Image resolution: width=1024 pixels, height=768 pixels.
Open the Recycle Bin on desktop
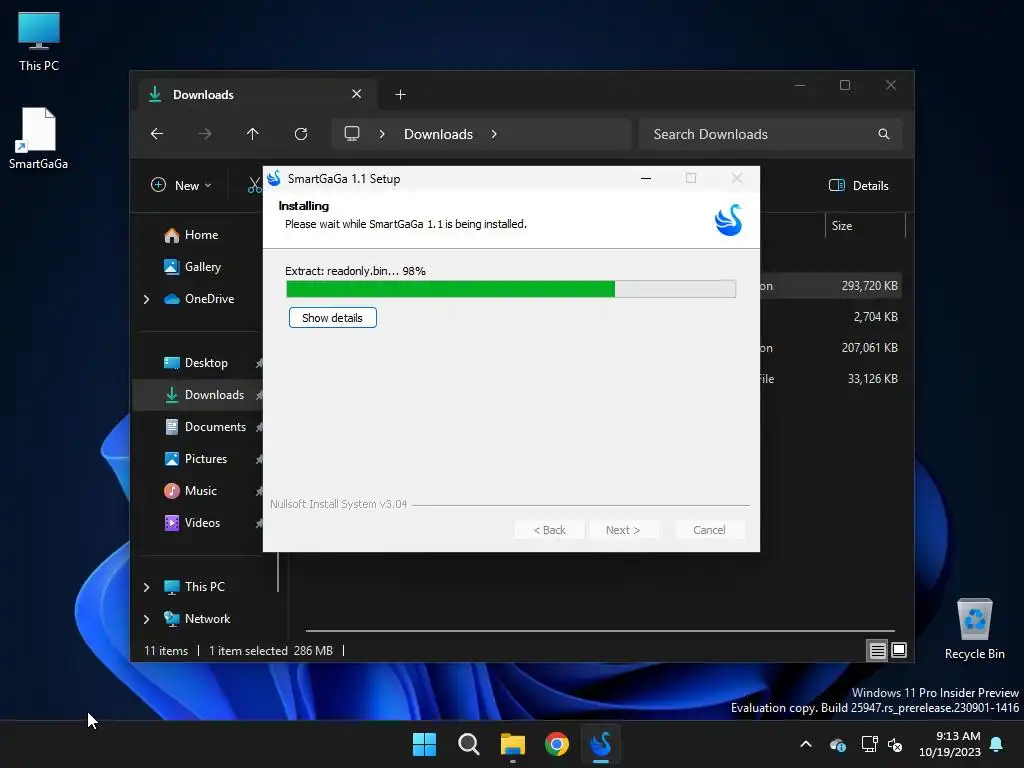[x=974, y=629]
